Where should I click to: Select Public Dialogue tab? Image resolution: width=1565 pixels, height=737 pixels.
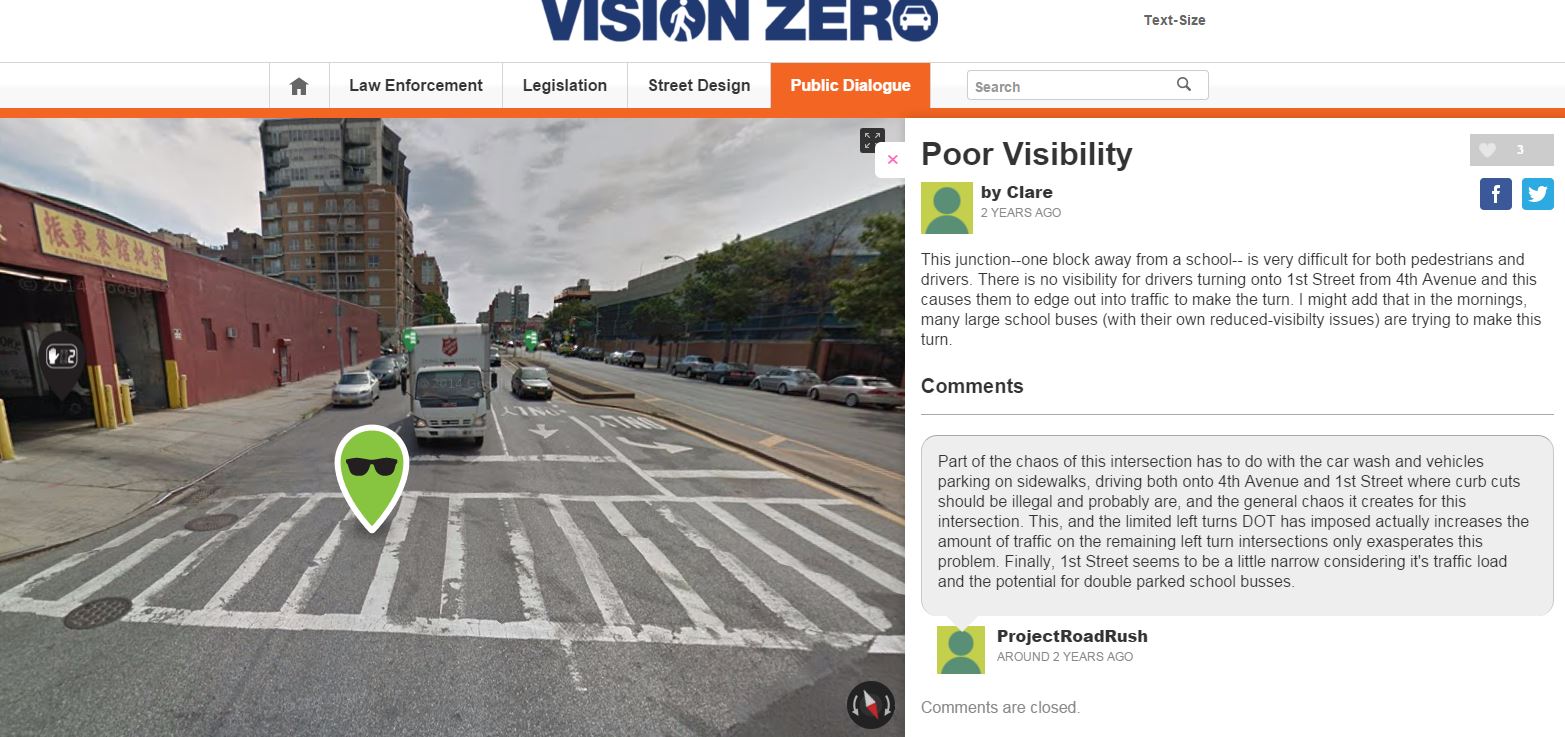(x=850, y=86)
